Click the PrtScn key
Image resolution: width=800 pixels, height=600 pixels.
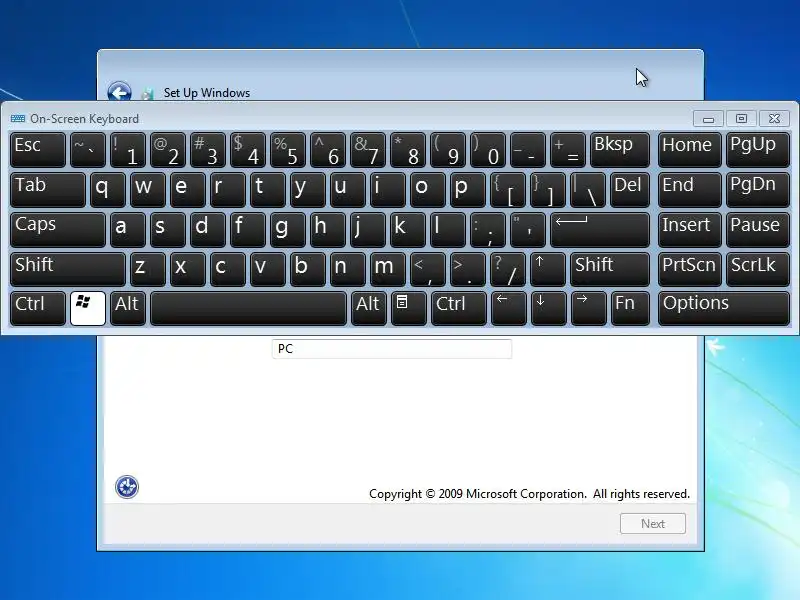pos(689,269)
